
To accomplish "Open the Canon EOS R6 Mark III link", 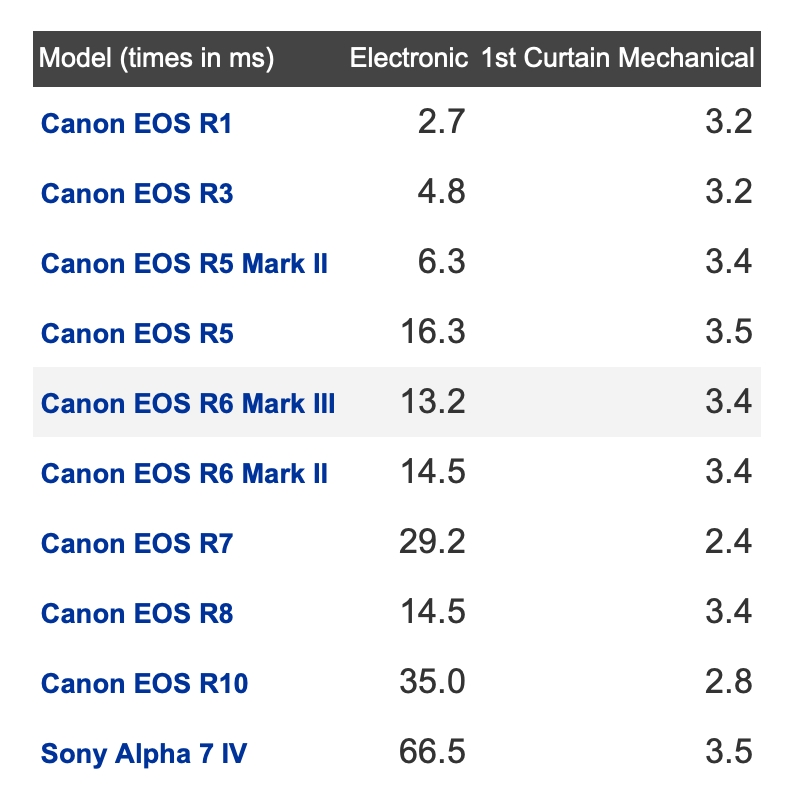I will 188,403.
